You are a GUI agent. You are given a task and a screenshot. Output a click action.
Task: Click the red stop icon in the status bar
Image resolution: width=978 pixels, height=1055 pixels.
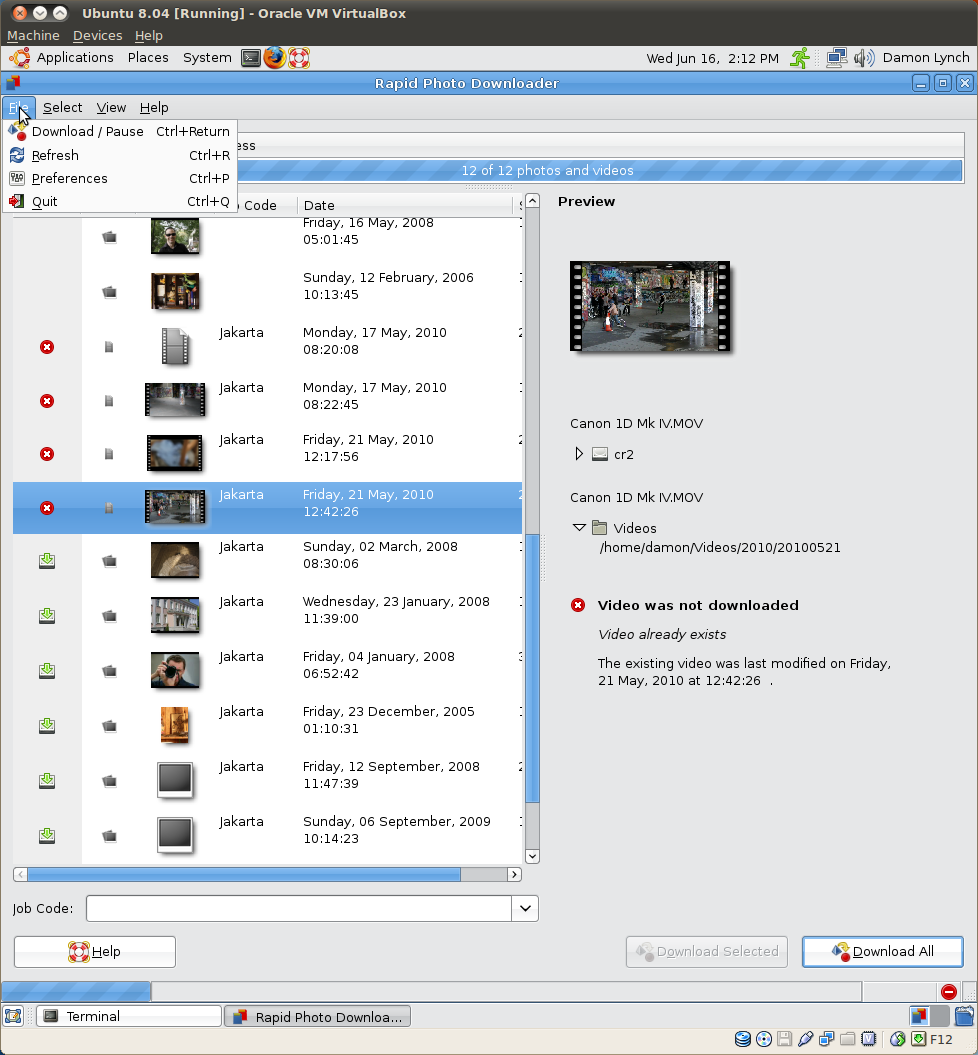949,991
